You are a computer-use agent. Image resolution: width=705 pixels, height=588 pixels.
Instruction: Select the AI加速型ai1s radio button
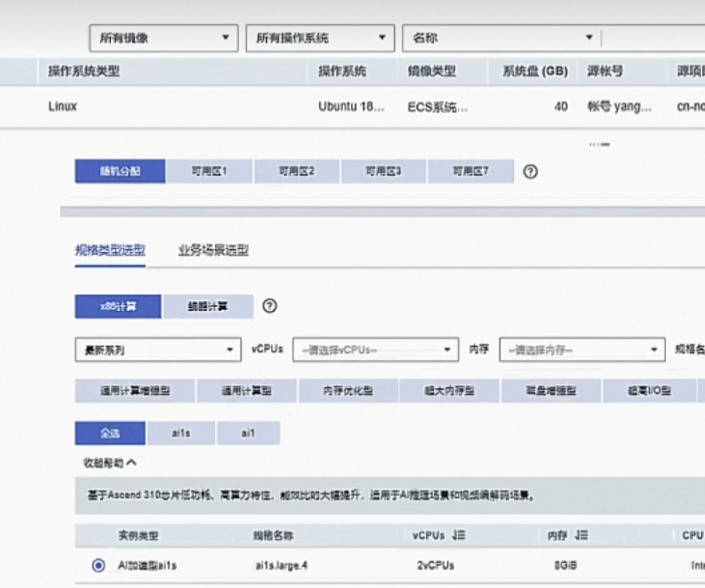tap(98, 565)
